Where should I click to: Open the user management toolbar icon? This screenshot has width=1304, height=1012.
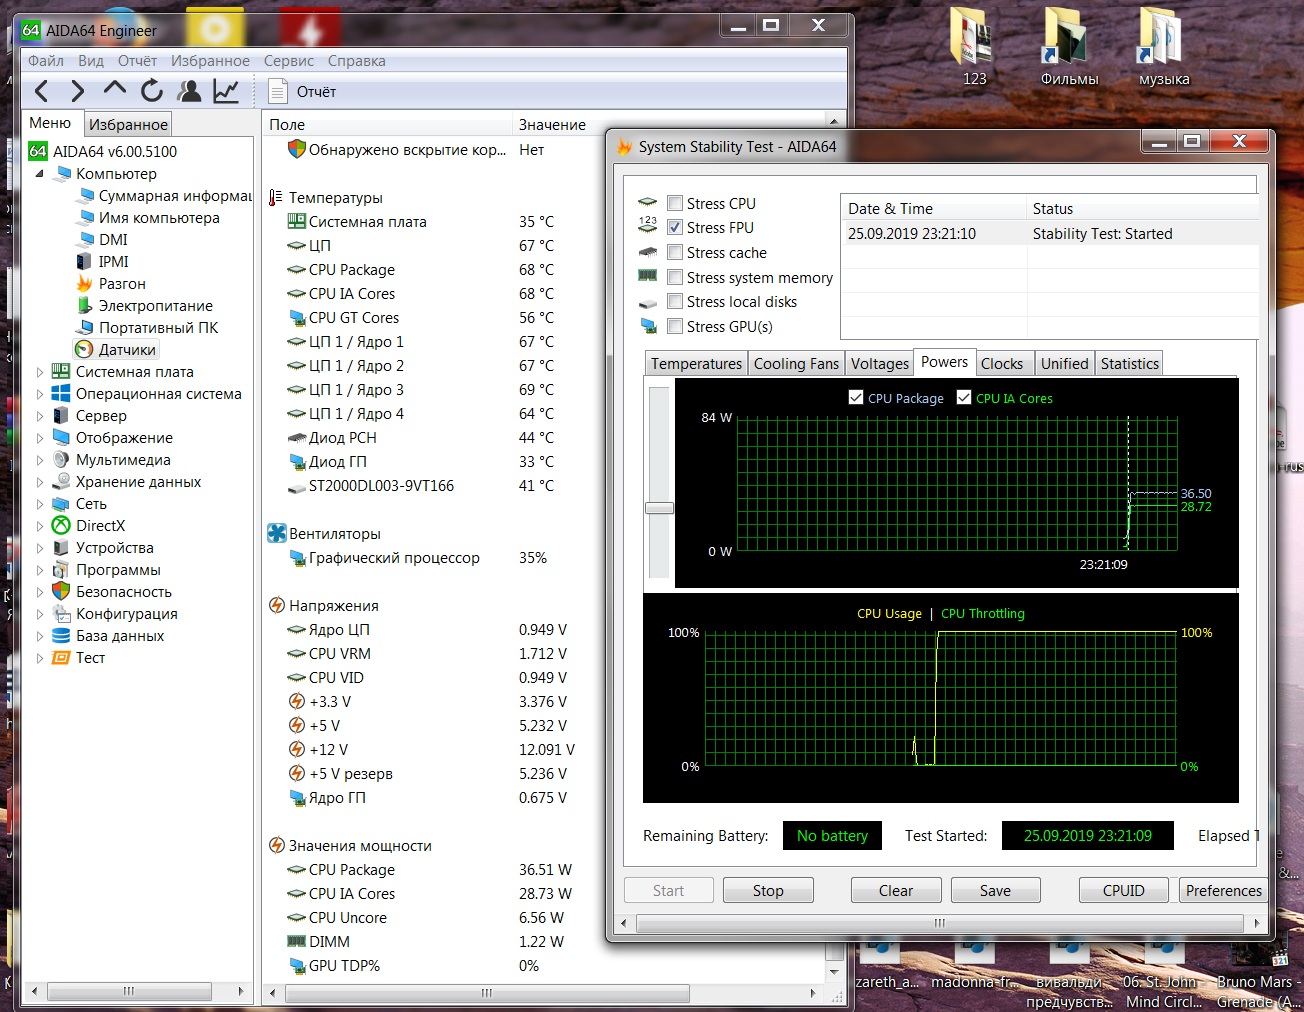click(x=189, y=91)
